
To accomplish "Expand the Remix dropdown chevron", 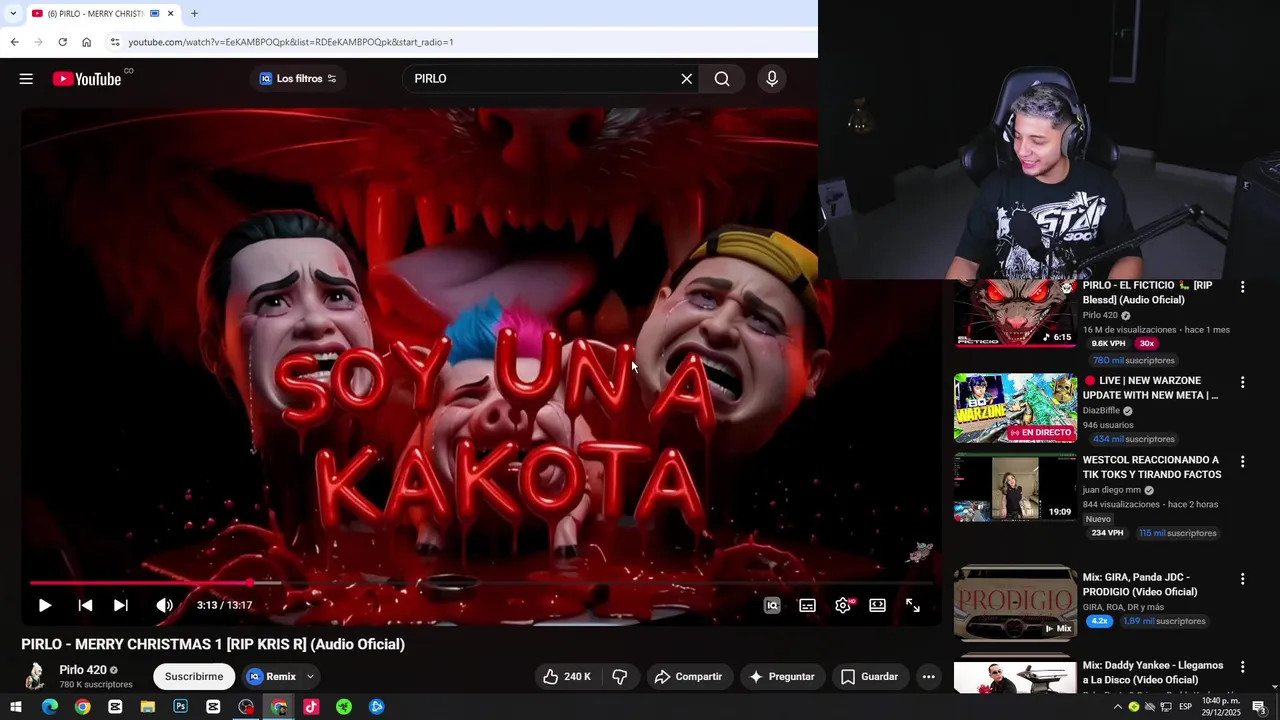I will coord(310,677).
